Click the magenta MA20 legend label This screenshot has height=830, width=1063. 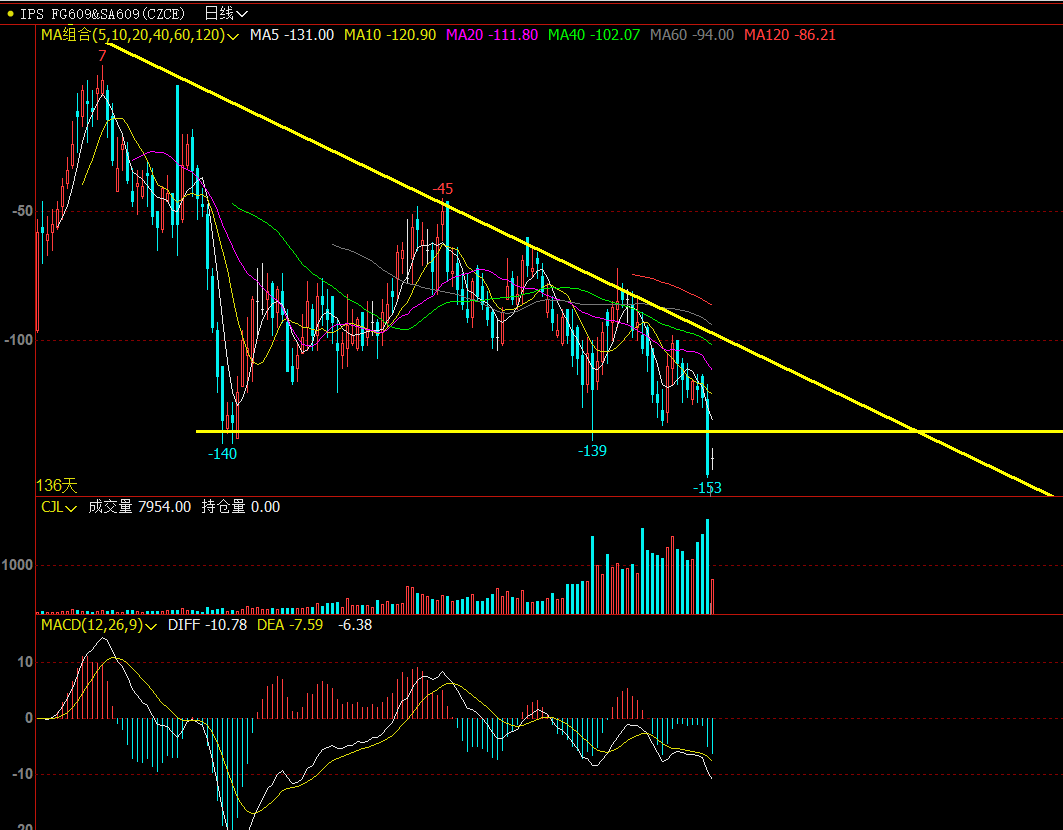point(491,35)
